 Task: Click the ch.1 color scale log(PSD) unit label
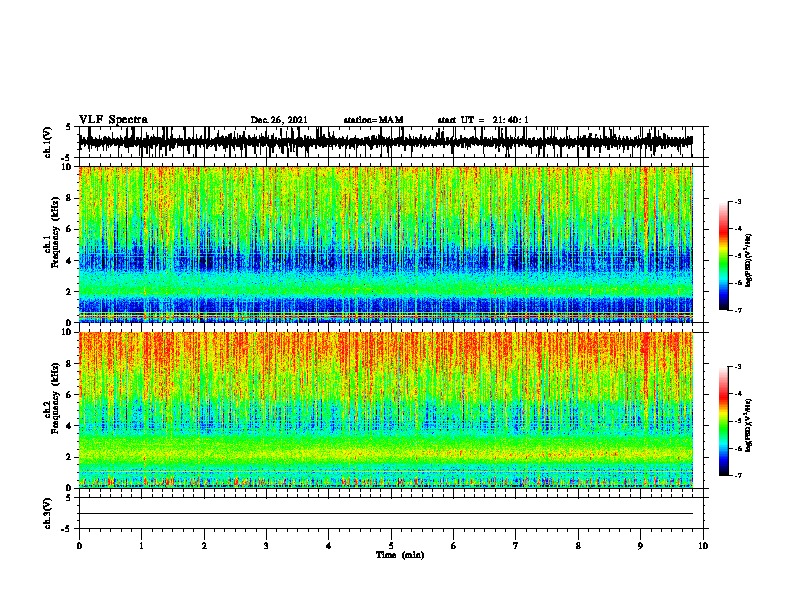(x=748, y=261)
